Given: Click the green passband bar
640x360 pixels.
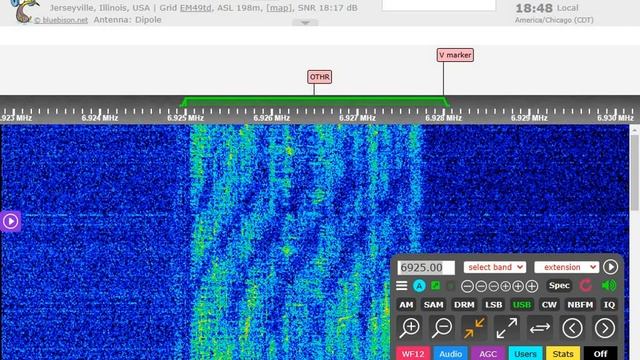Looking at the screenshot, I should 315,102.
